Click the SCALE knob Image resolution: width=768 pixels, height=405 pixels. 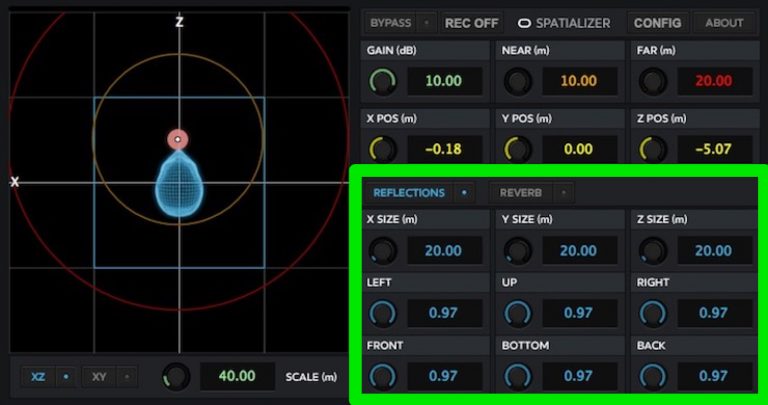(x=176, y=377)
